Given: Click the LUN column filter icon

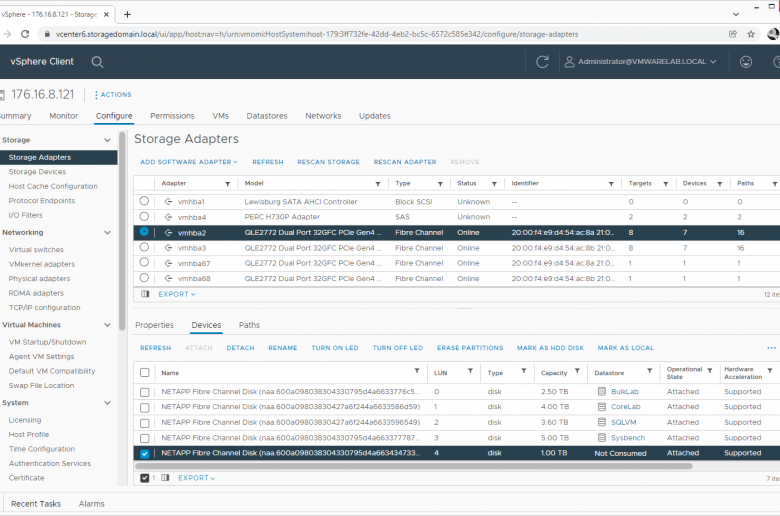Looking at the screenshot, I should pyautogui.click(x=470, y=371).
